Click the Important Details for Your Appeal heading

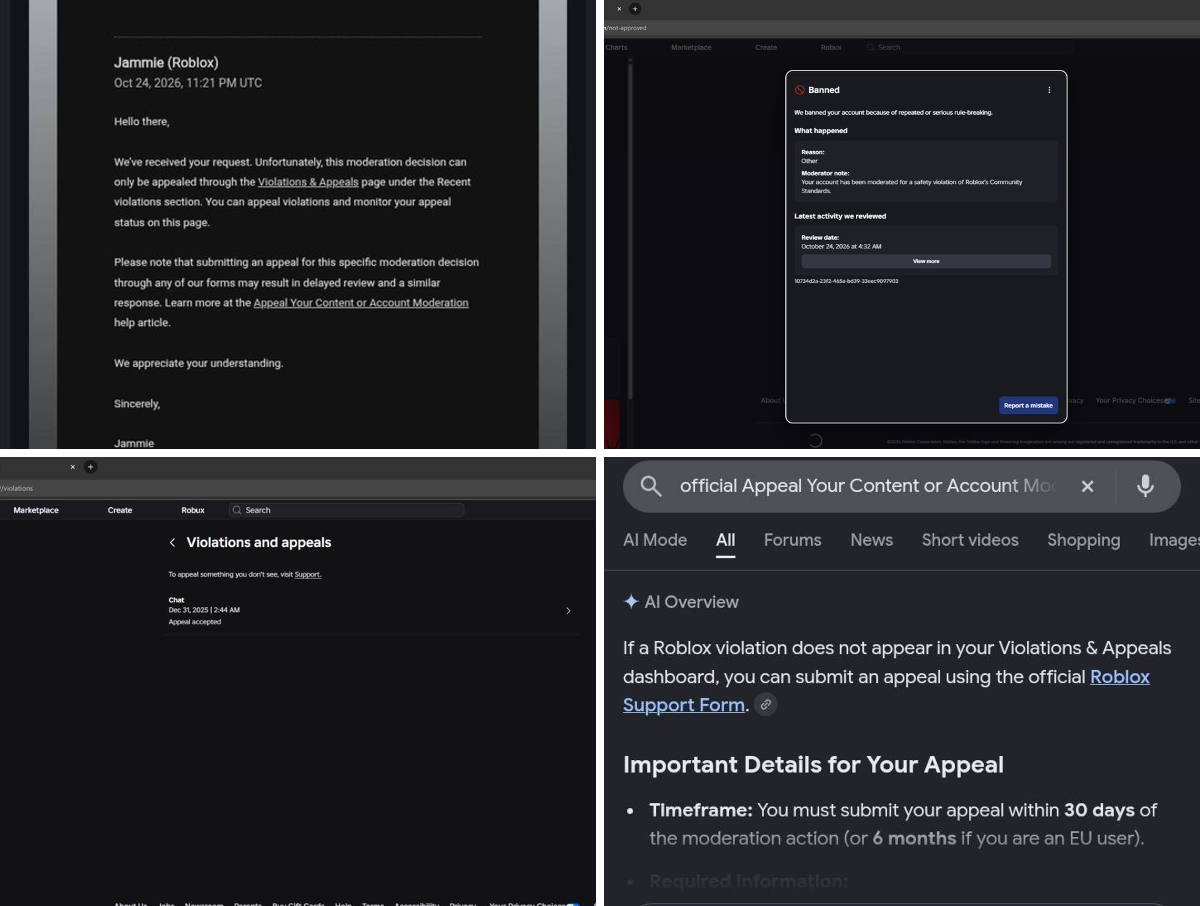(x=813, y=765)
